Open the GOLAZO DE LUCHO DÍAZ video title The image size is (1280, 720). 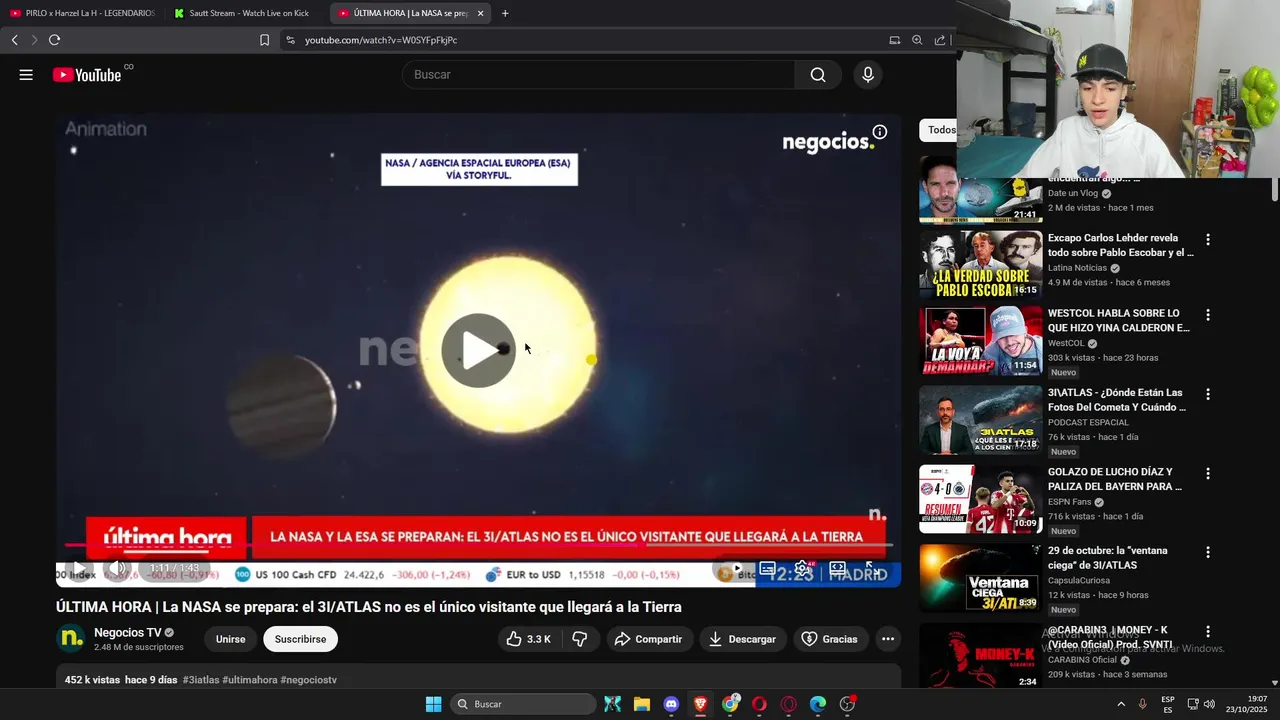click(1115, 479)
